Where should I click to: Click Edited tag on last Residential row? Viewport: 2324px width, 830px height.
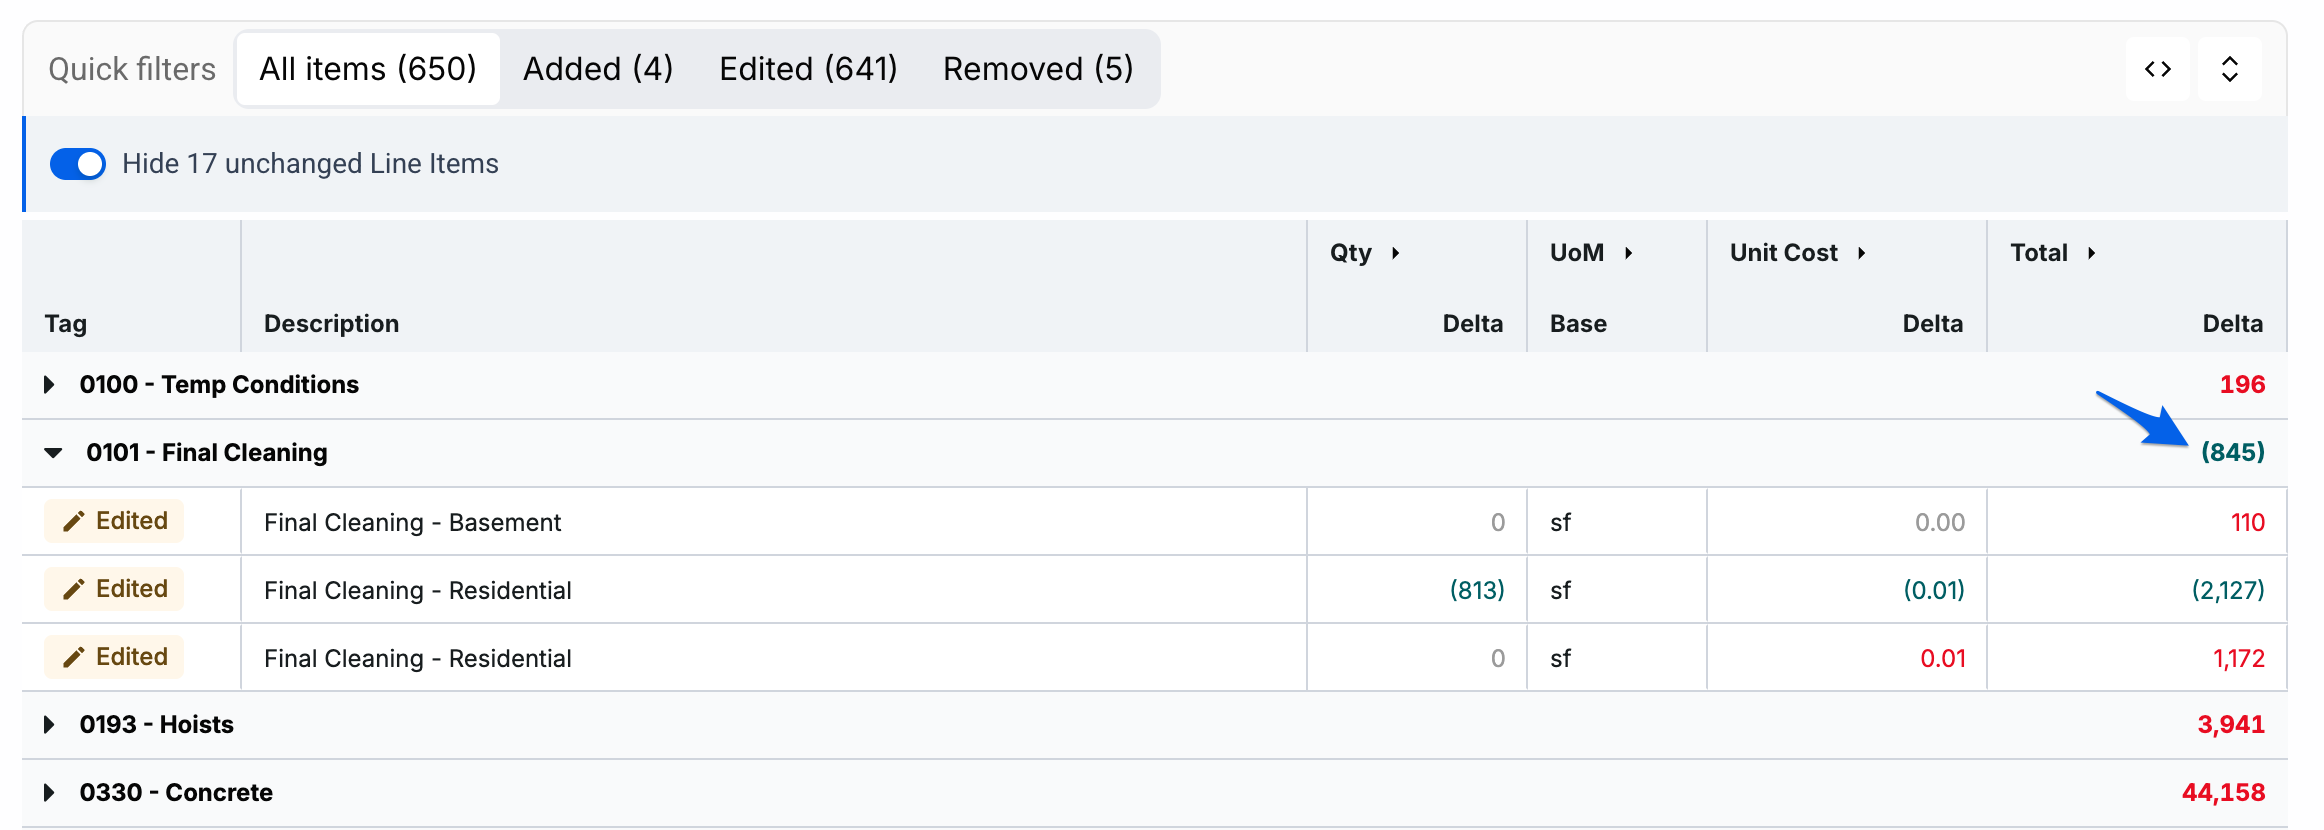[x=114, y=657]
